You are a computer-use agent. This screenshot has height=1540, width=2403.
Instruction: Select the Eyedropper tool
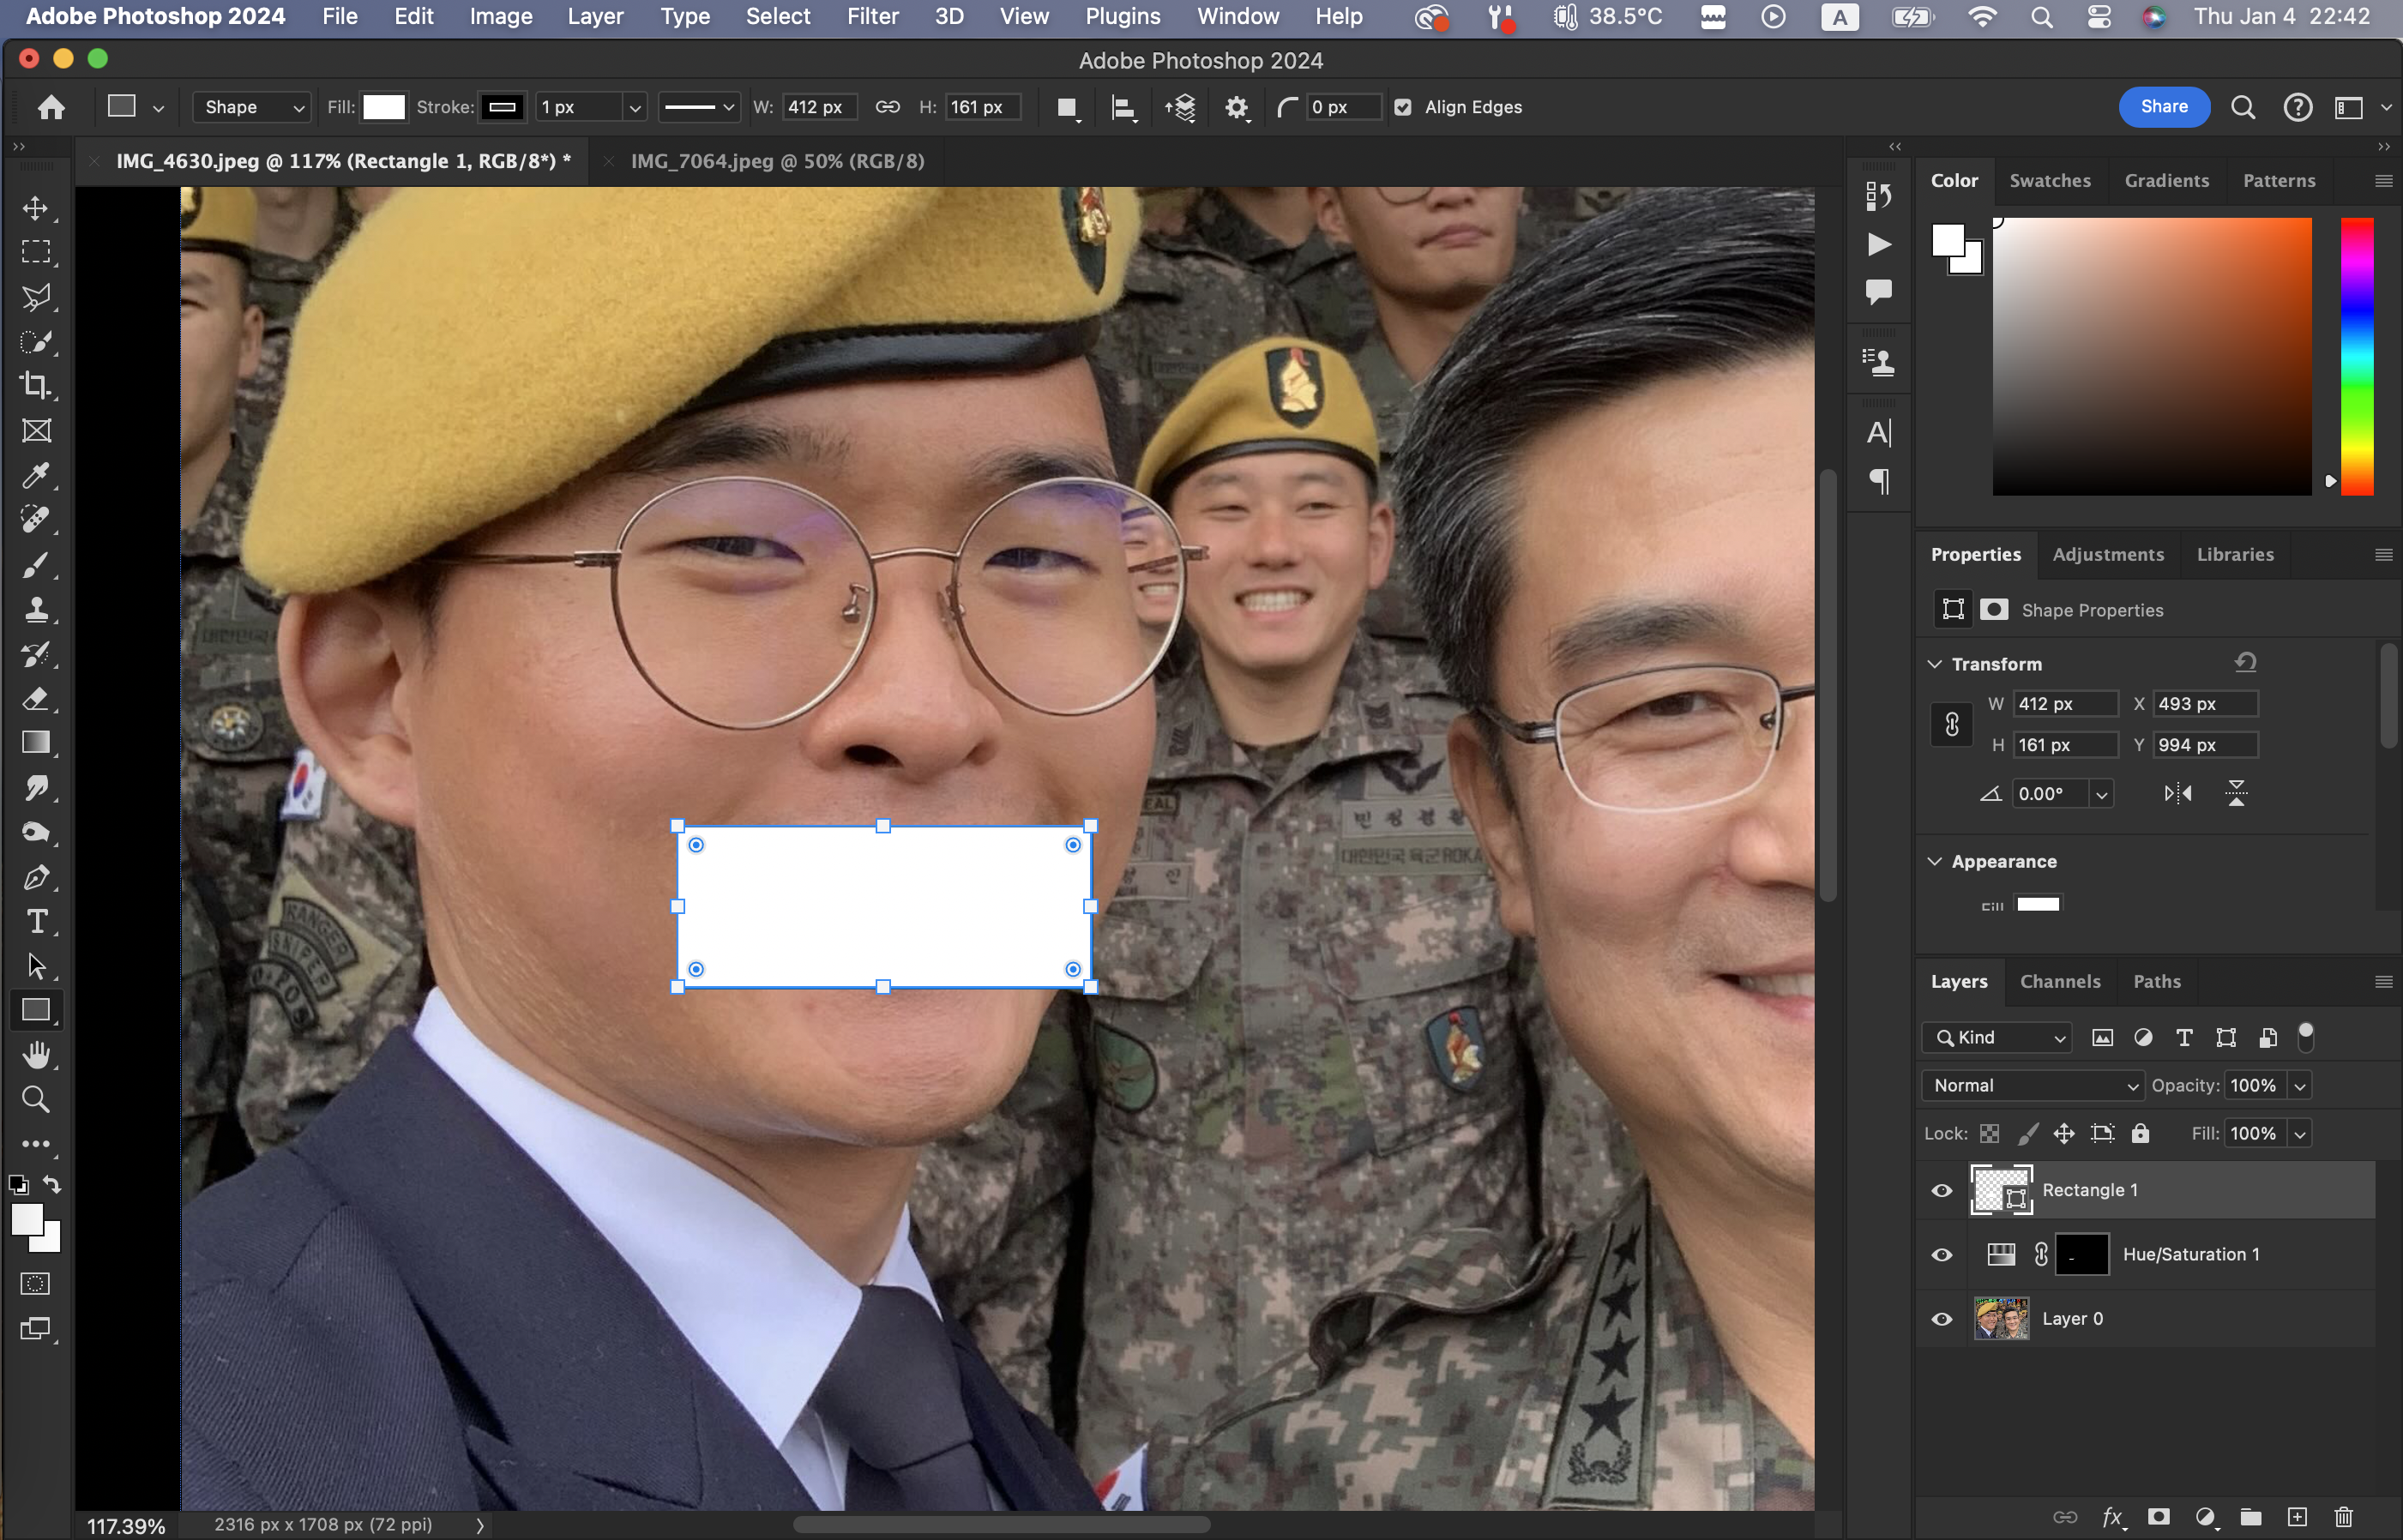[36, 475]
